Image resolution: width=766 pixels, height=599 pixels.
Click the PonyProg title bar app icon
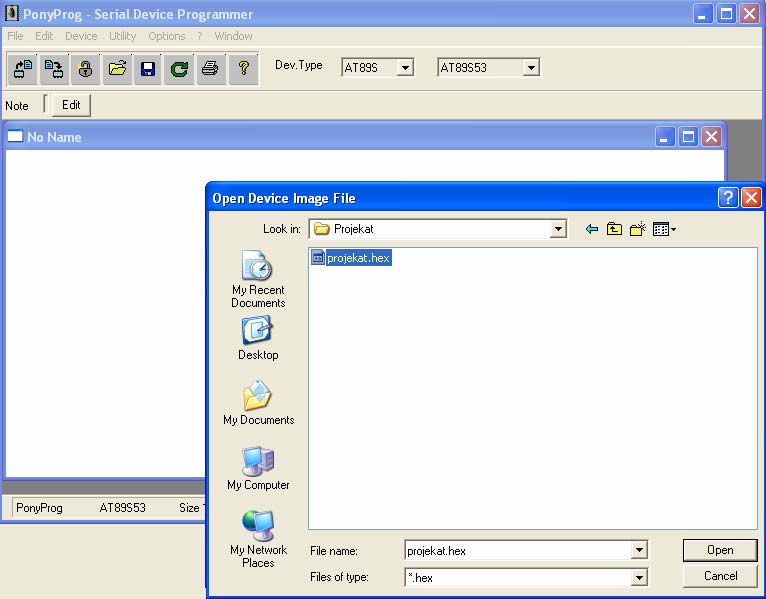(11, 13)
